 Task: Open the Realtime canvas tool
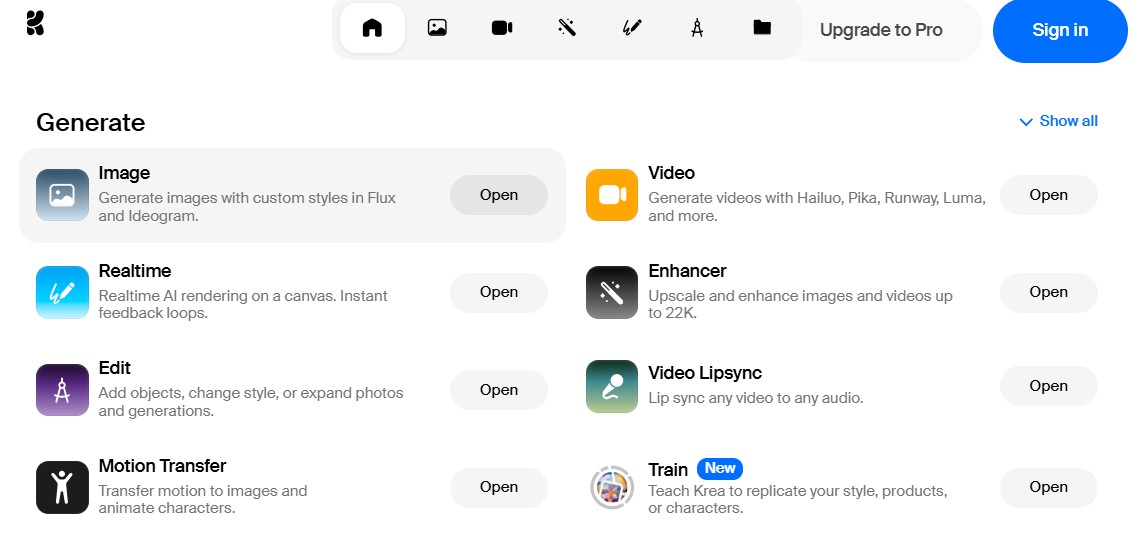498,292
